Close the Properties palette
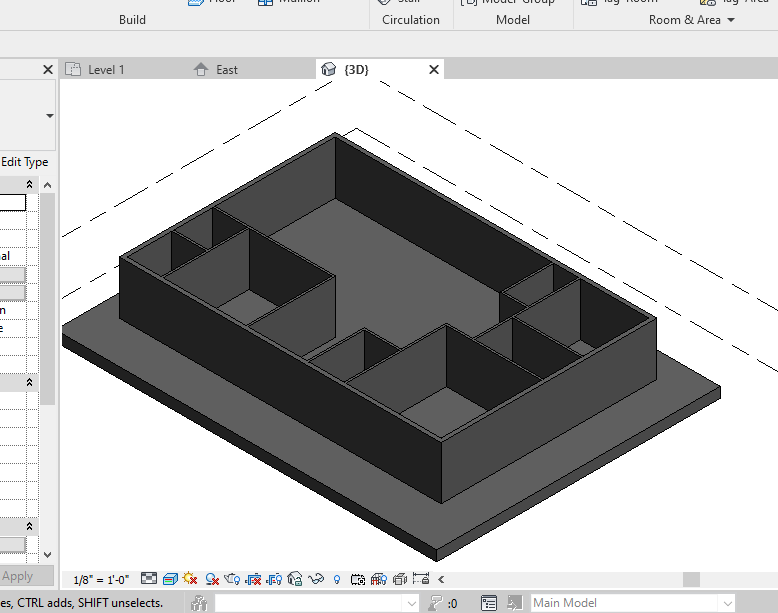The image size is (778, 613). click(48, 69)
